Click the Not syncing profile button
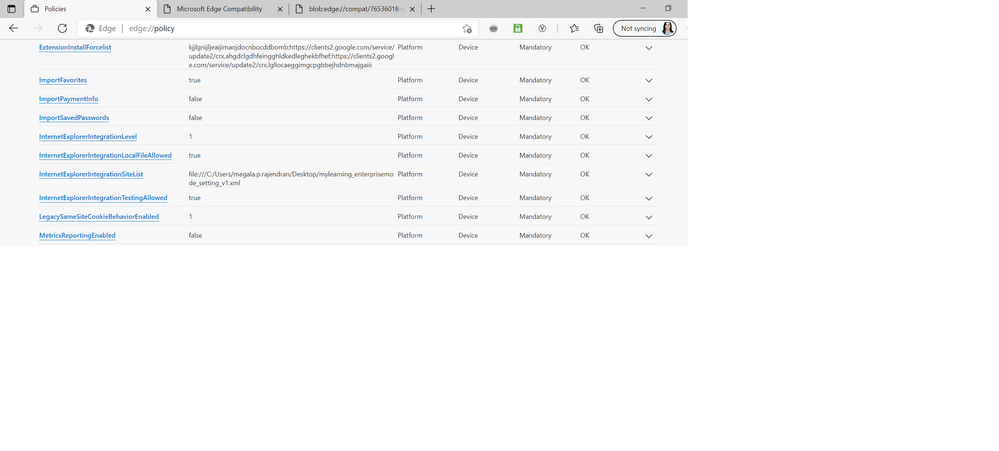Screen dimensions: 999x451 (644, 29)
